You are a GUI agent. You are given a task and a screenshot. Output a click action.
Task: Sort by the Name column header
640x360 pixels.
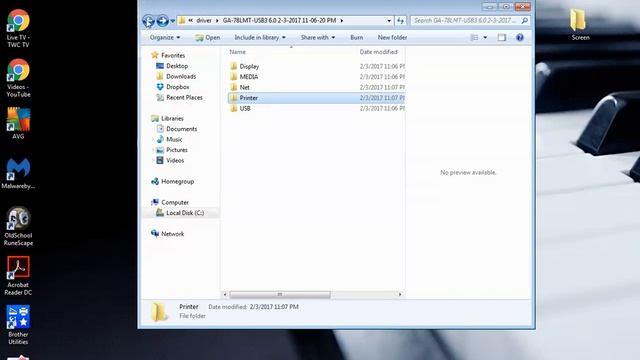click(x=237, y=52)
